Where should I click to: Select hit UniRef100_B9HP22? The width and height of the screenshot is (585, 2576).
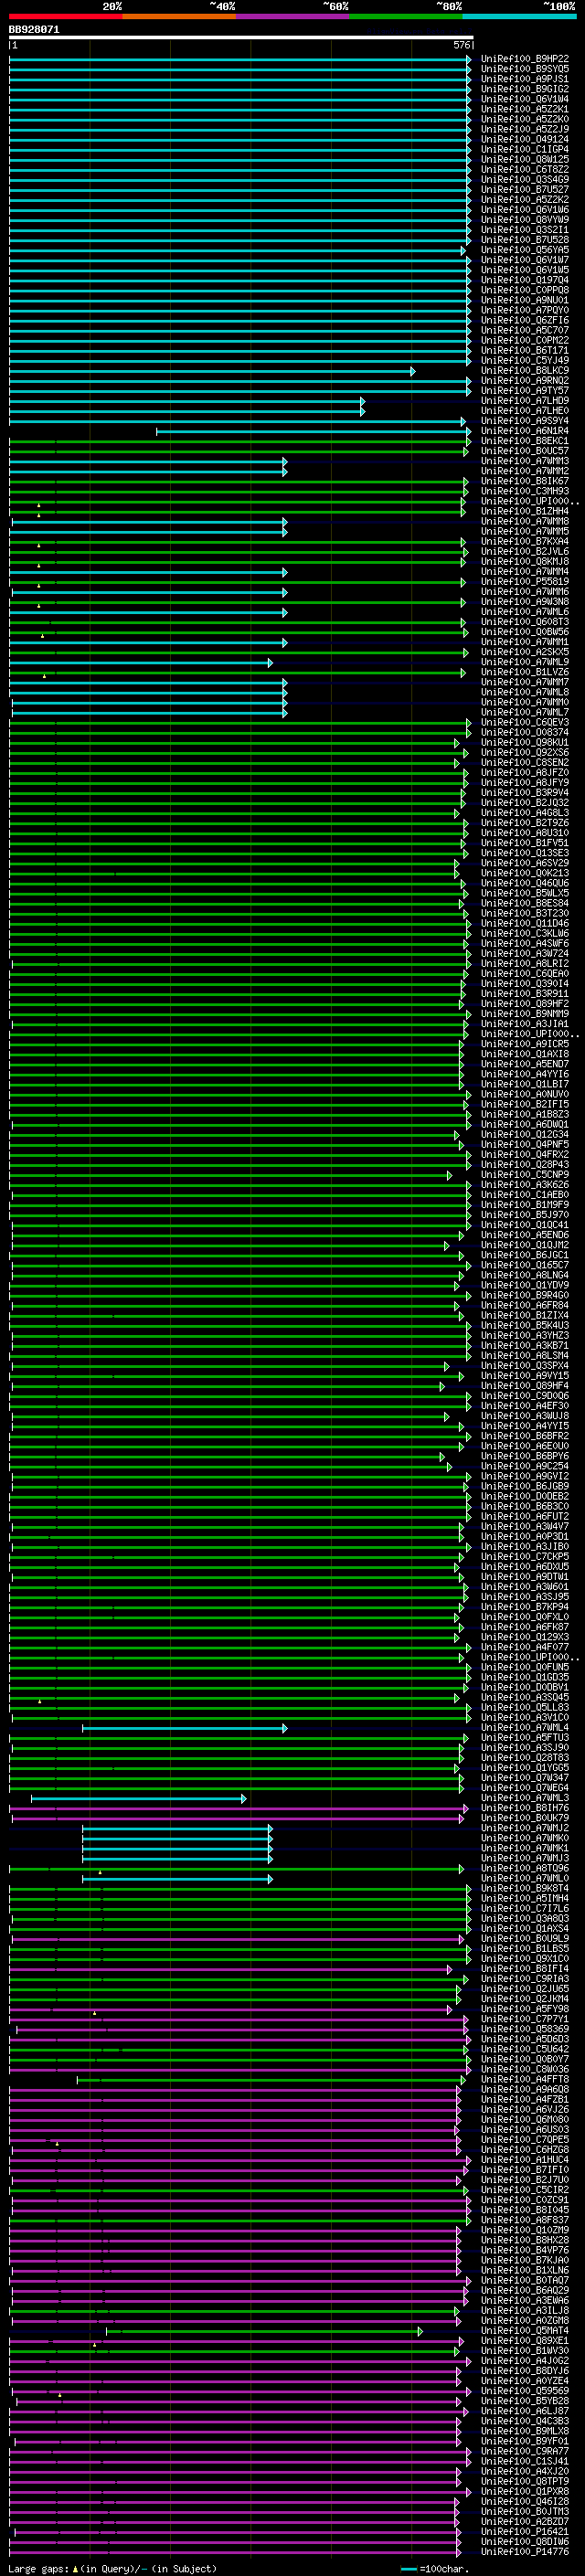[x=525, y=59]
